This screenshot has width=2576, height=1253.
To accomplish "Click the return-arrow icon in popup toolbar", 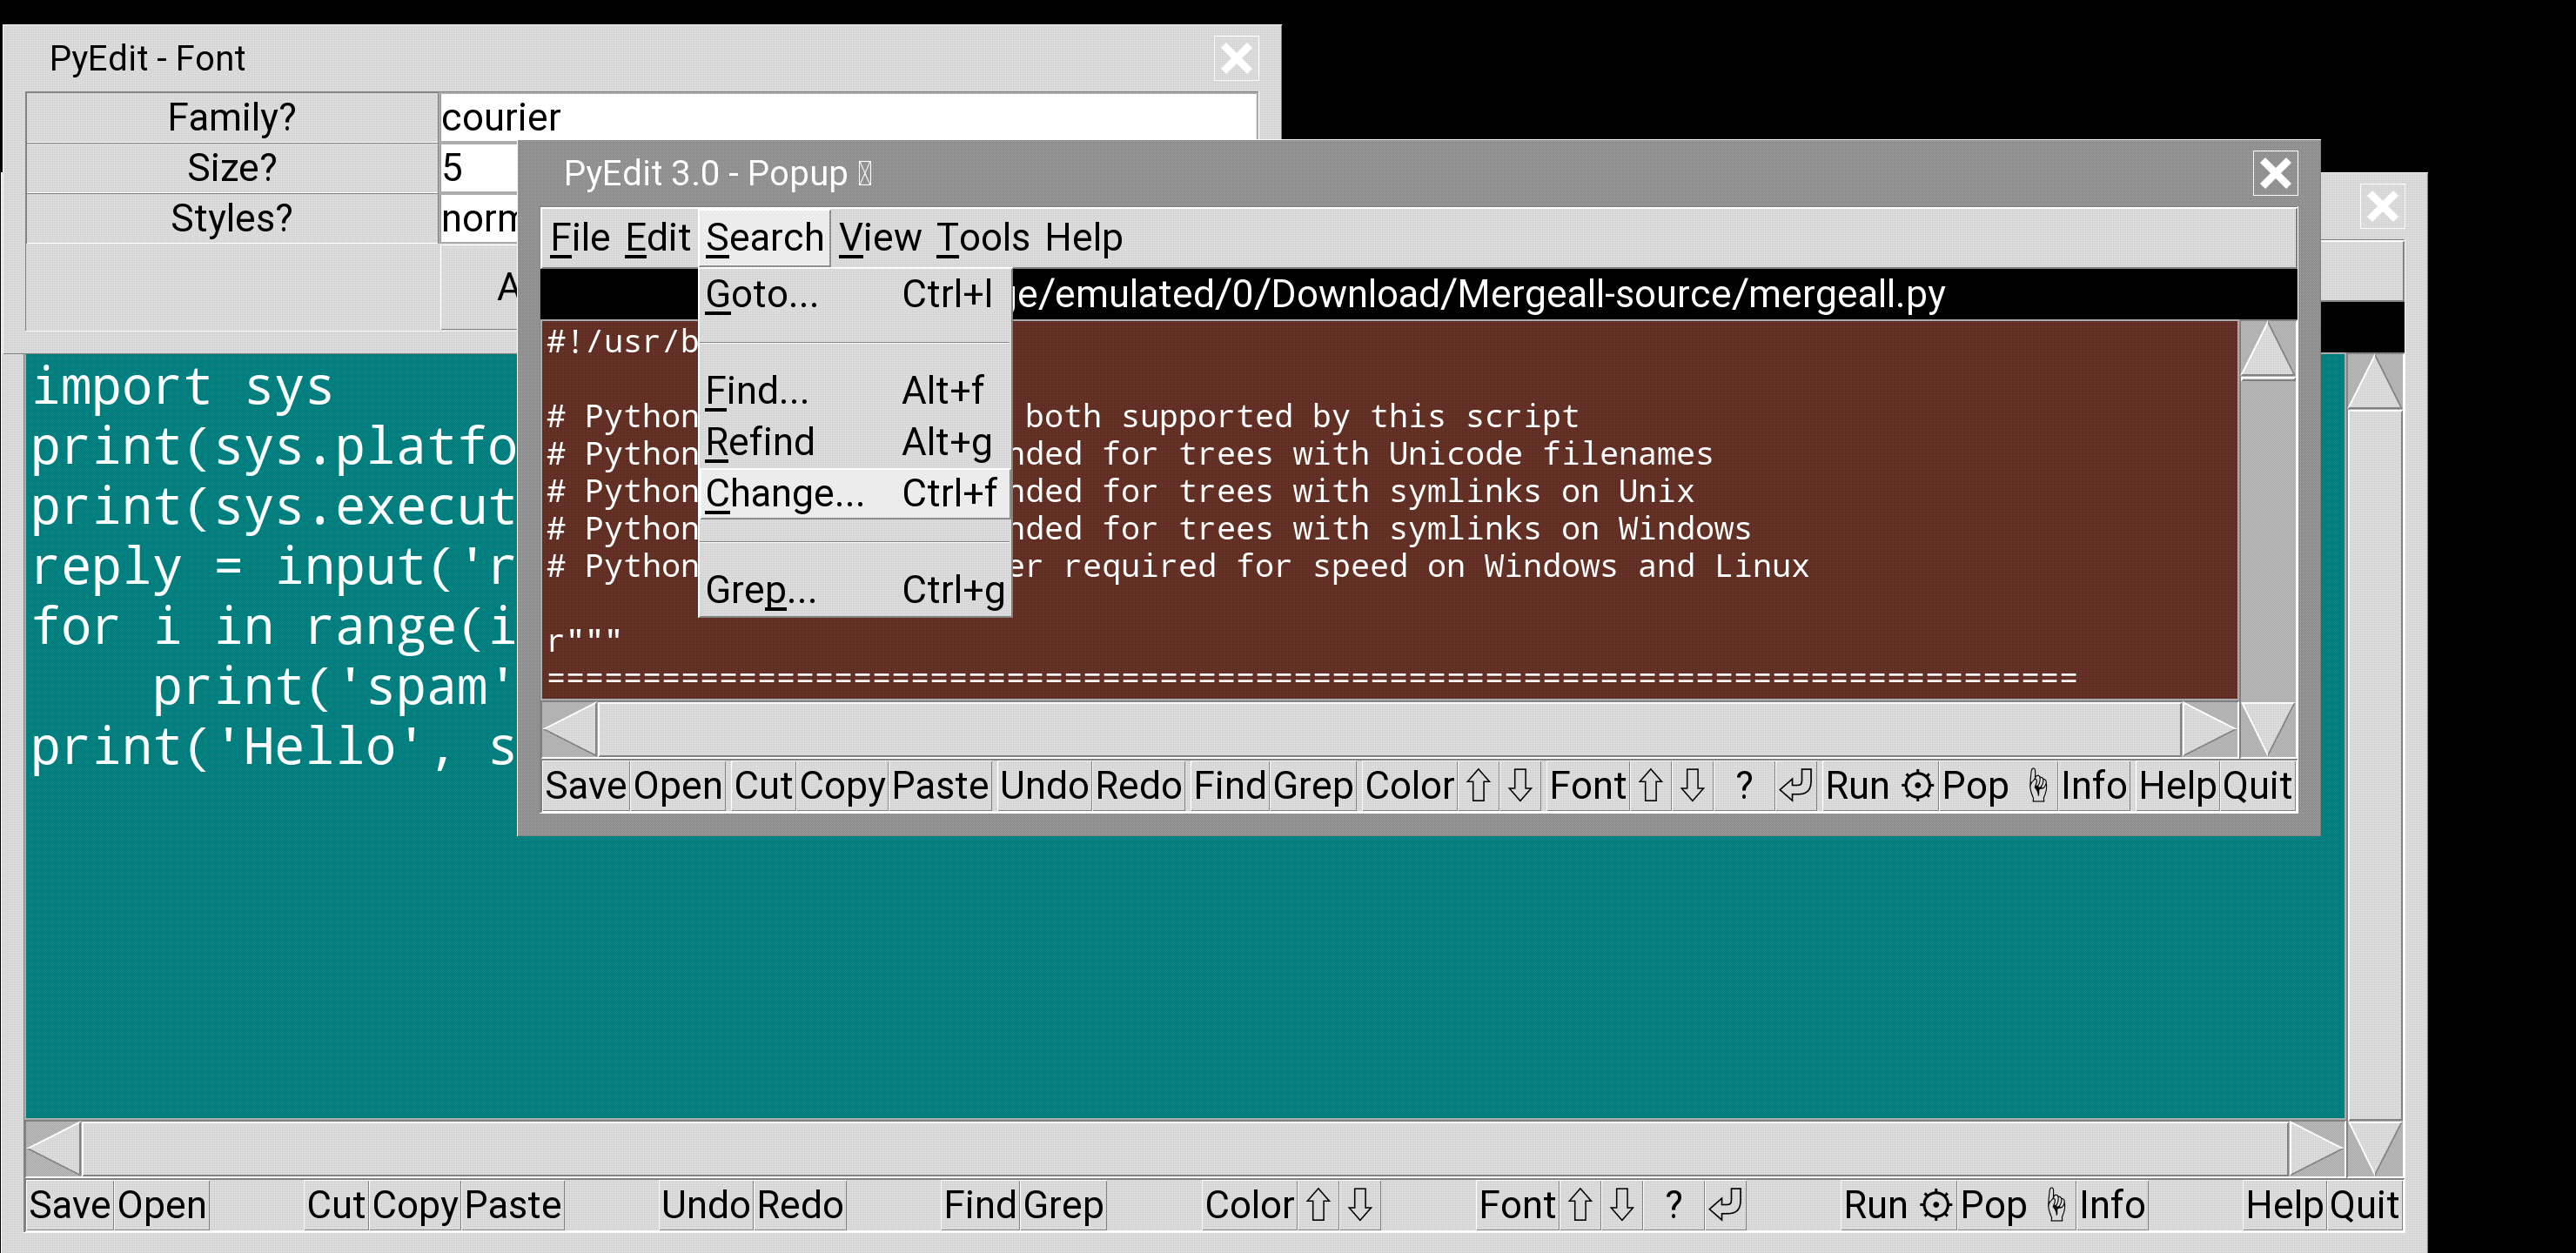I will pyautogui.click(x=1795, y=786).
